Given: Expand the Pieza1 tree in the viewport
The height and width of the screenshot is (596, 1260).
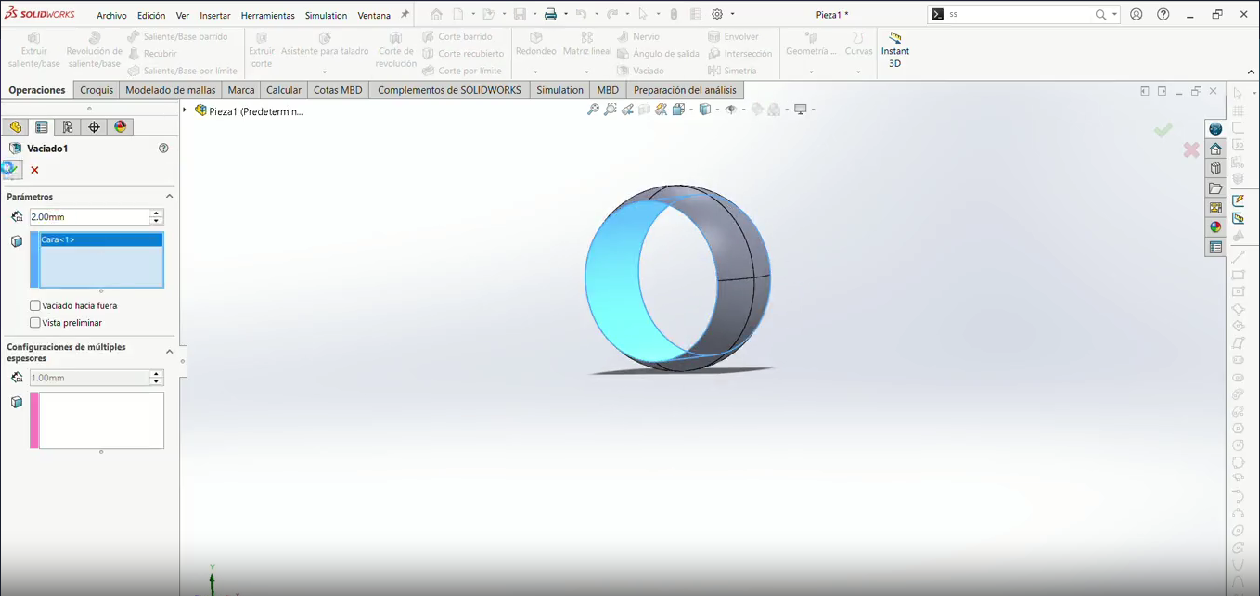Looking at the screenshot, I should 185,110.
